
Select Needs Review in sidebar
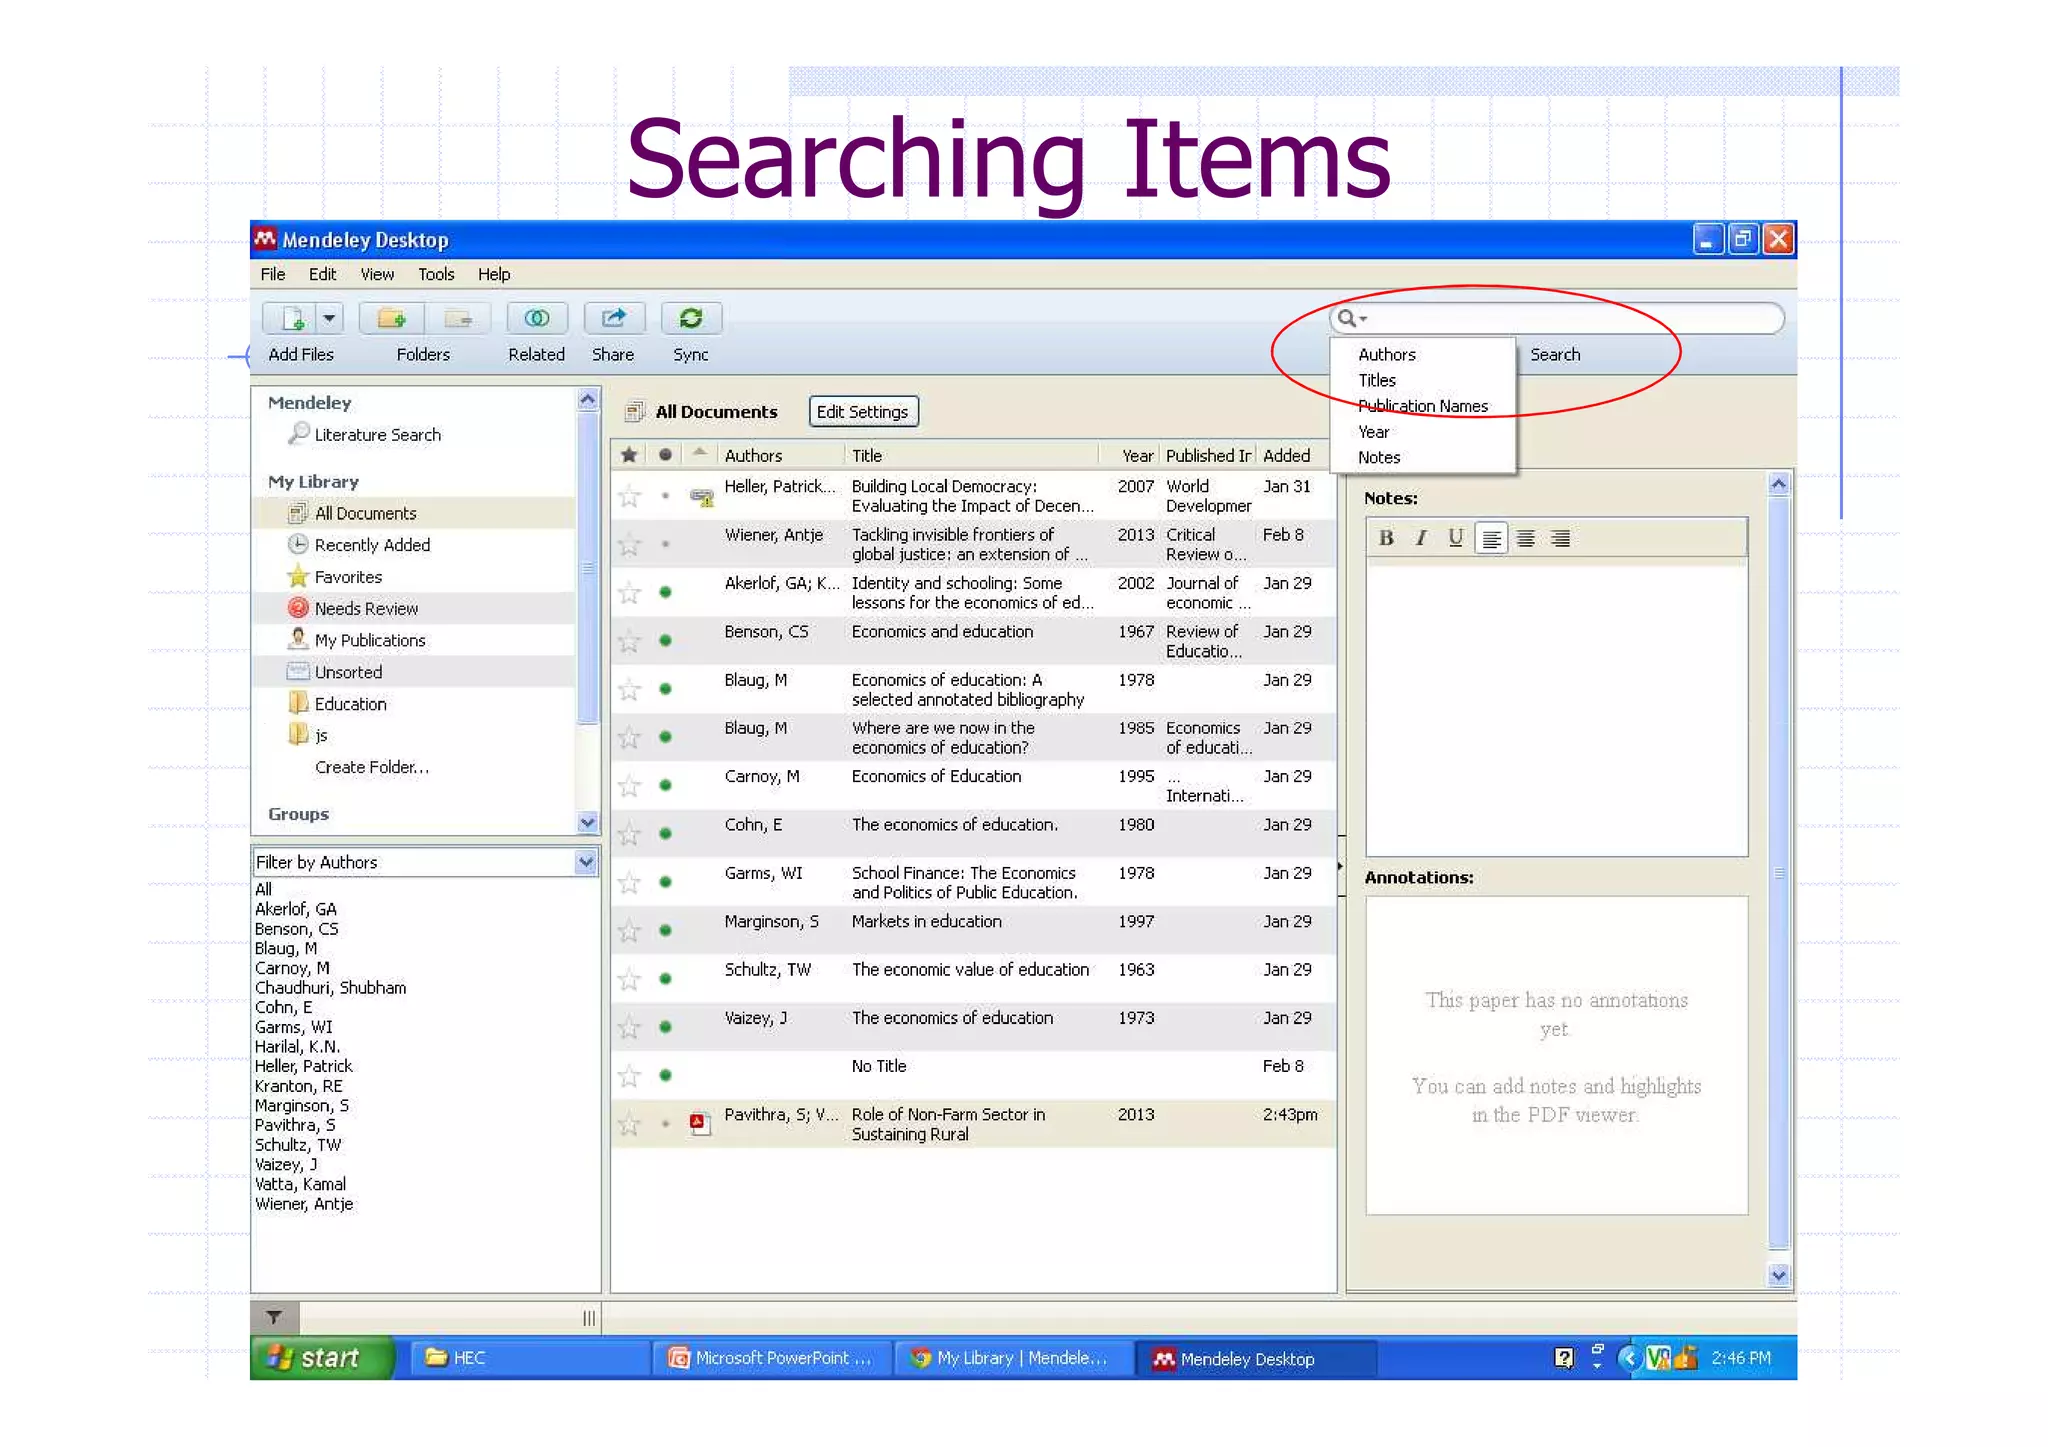click(365, 608)
